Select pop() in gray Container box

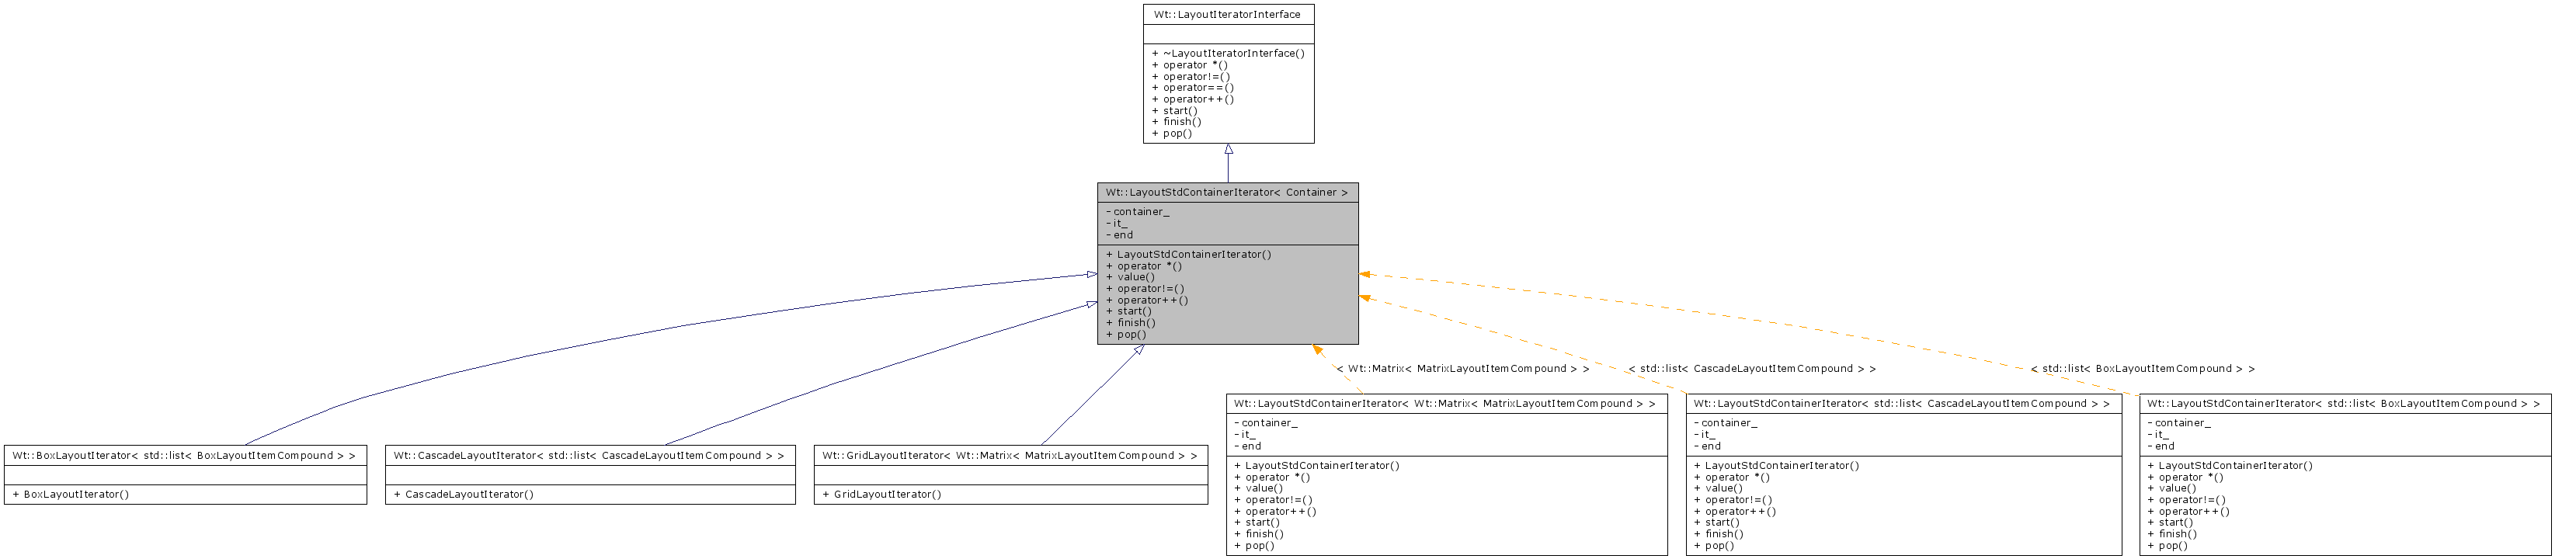click(1134, 336)
